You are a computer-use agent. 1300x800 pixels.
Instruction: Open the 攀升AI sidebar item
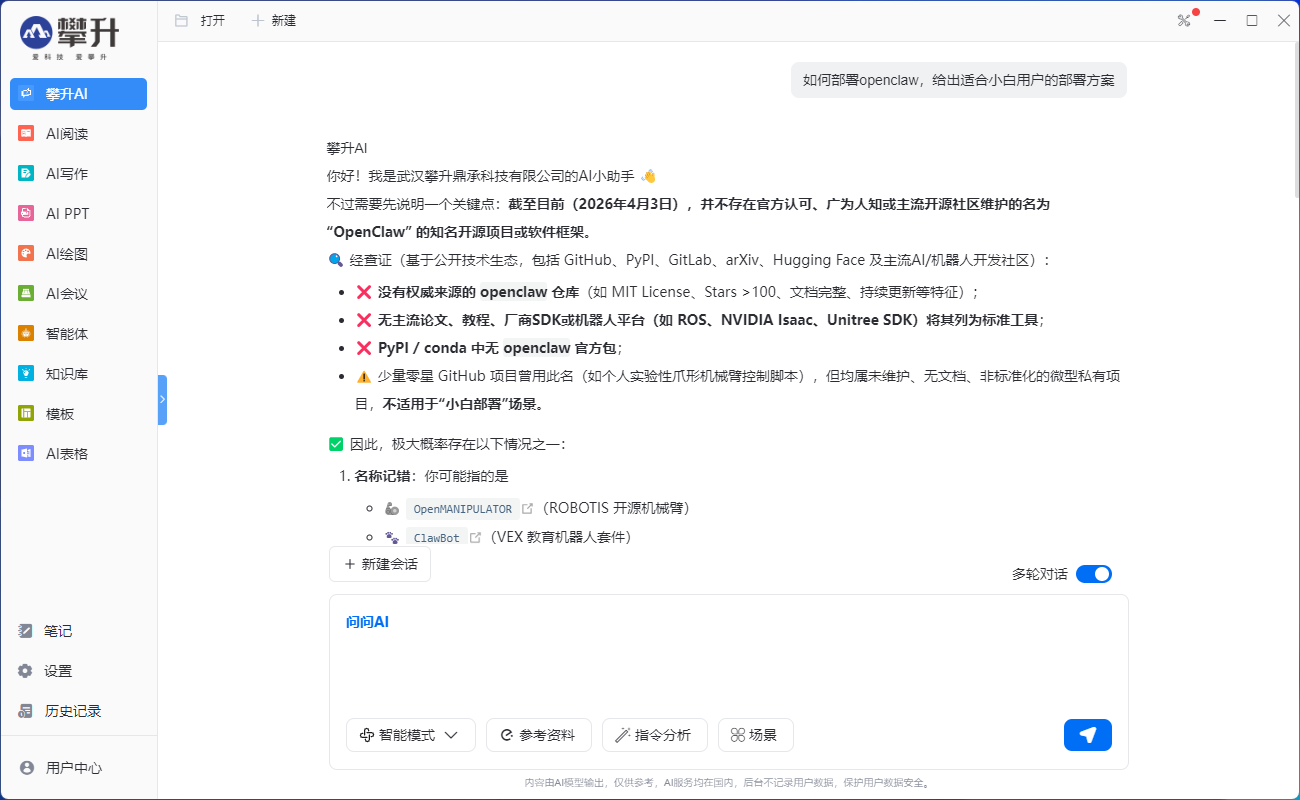tap(78, 94)
